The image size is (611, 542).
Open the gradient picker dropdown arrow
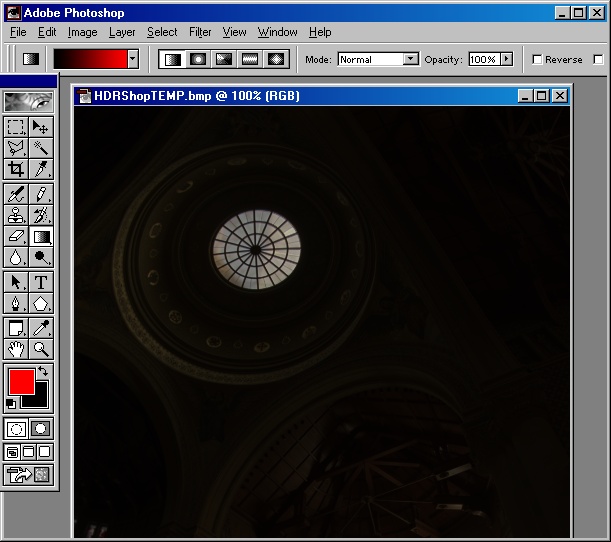click(133, 59)
